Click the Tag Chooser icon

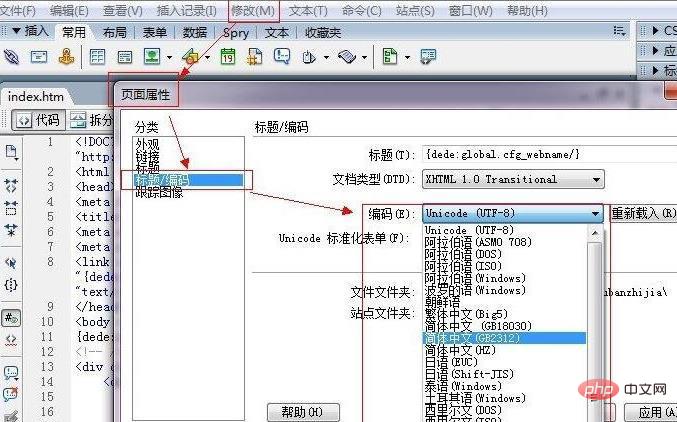point(428,57)
